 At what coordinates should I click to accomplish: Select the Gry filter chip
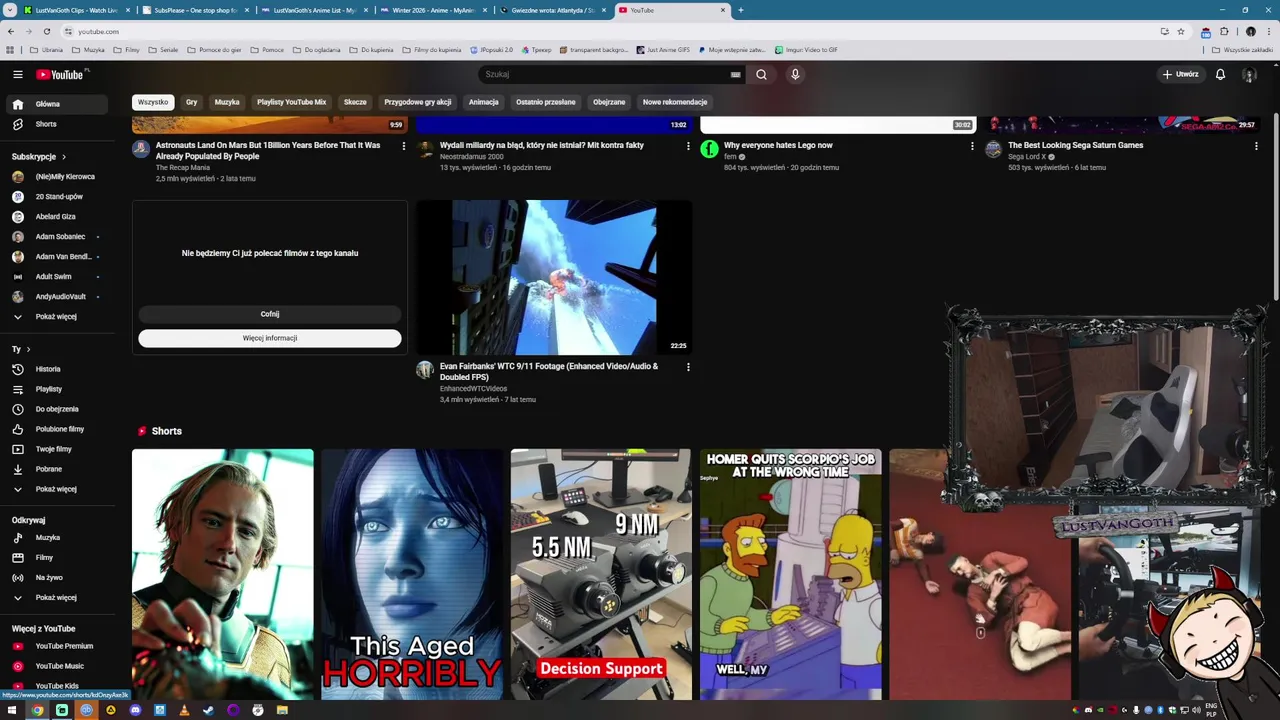(191, 102)
